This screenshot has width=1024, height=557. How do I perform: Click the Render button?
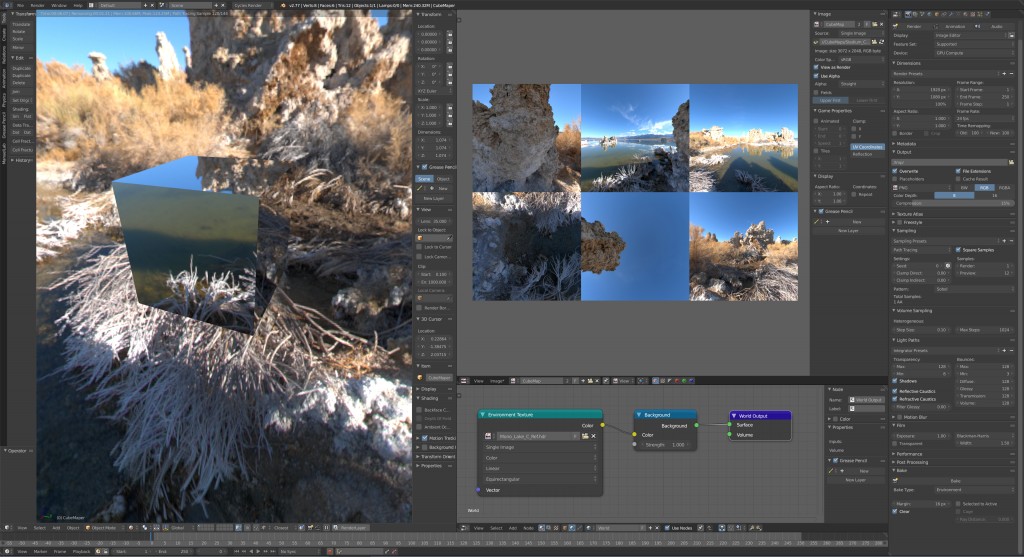(913, 27)
